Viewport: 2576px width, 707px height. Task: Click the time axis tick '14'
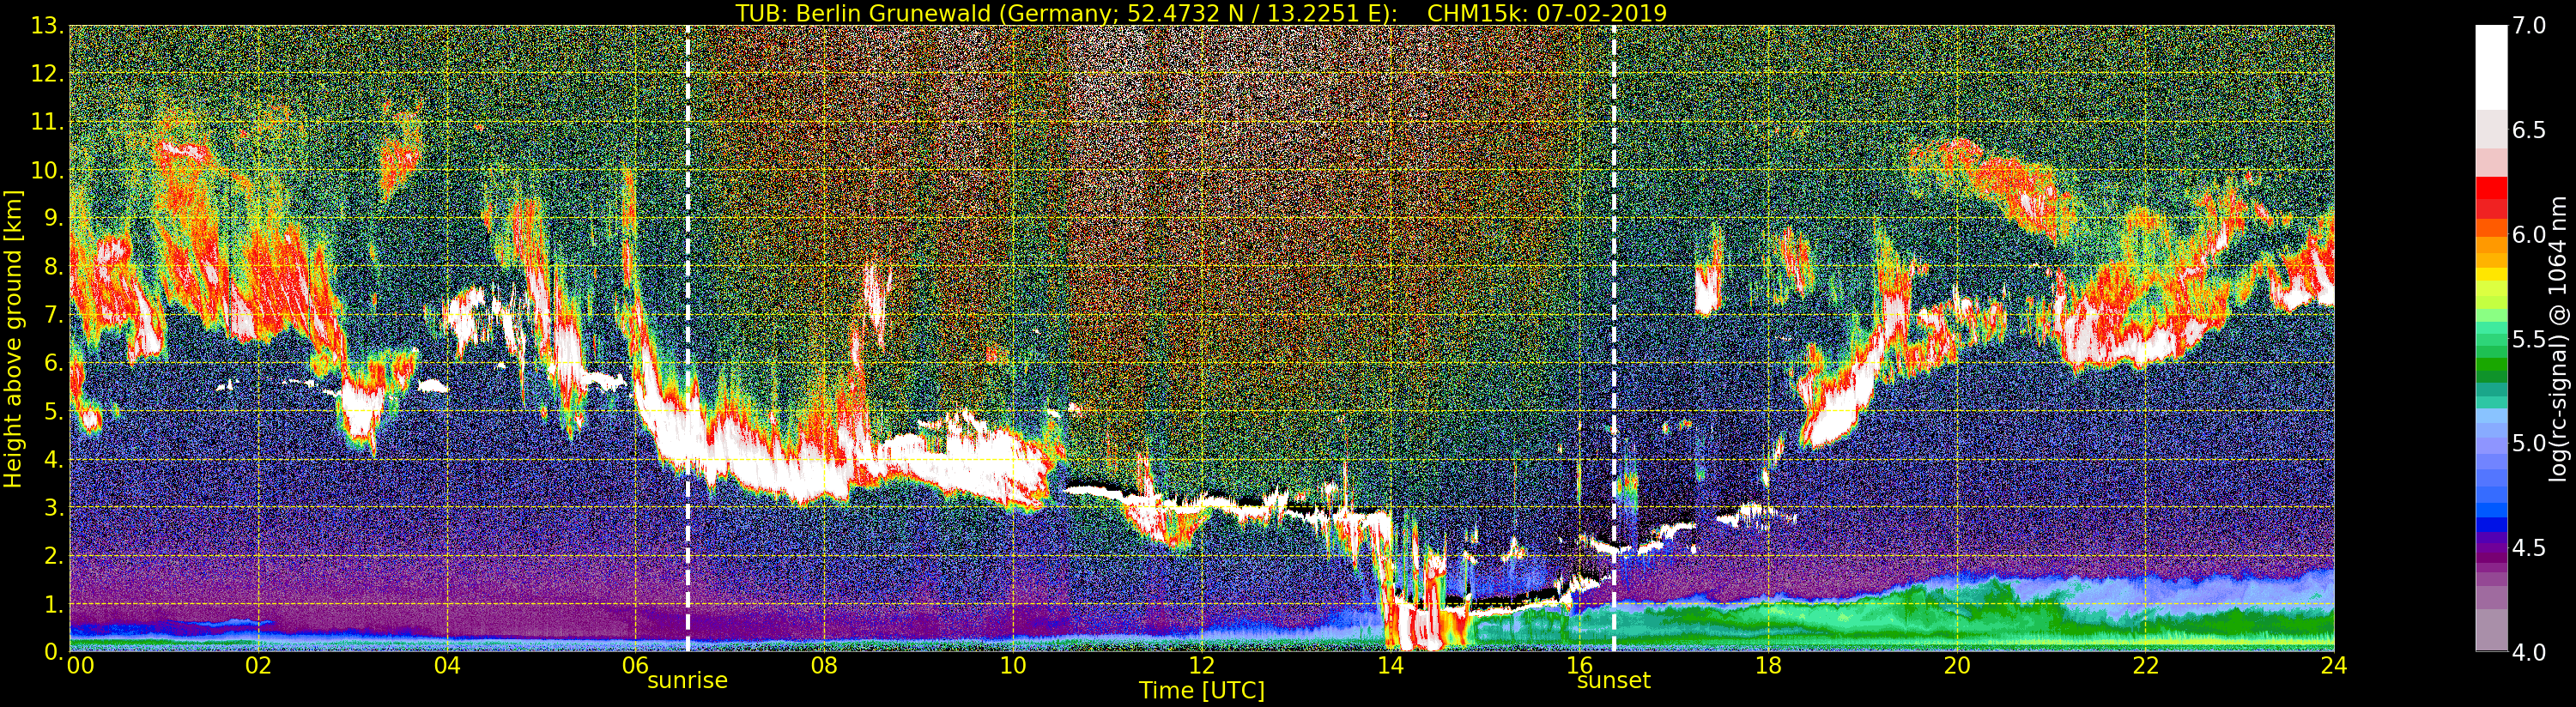pos(1390,665)
